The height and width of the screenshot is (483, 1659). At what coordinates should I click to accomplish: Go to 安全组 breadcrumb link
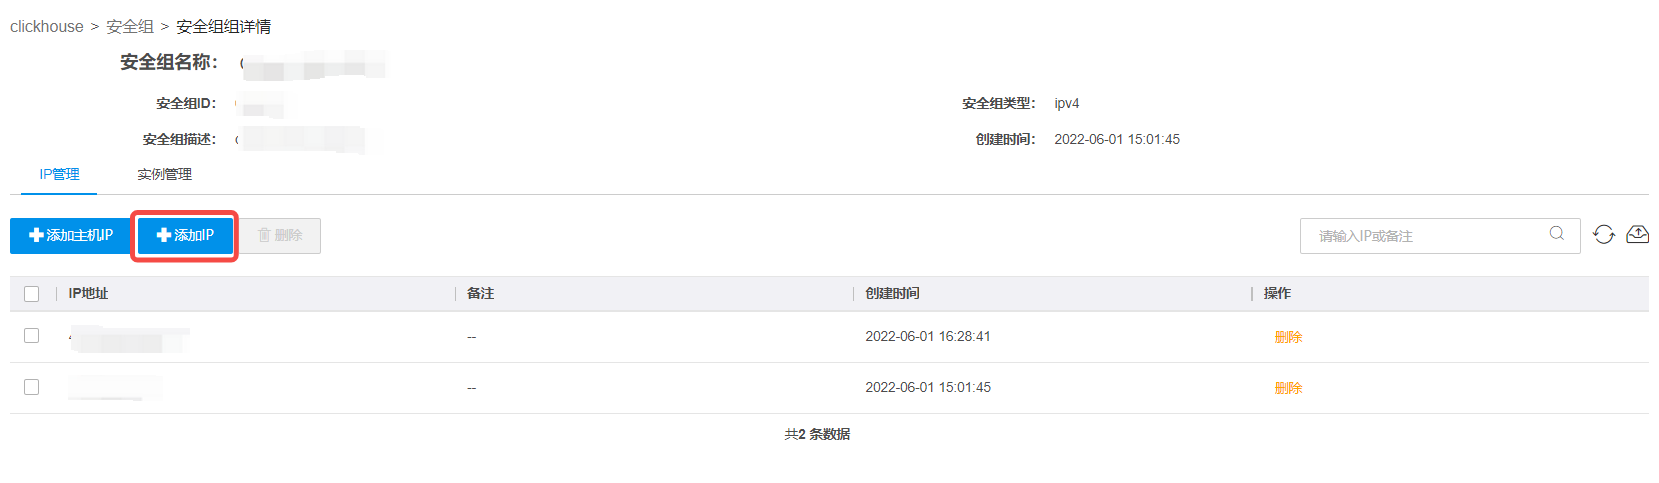tap(130, 27)
